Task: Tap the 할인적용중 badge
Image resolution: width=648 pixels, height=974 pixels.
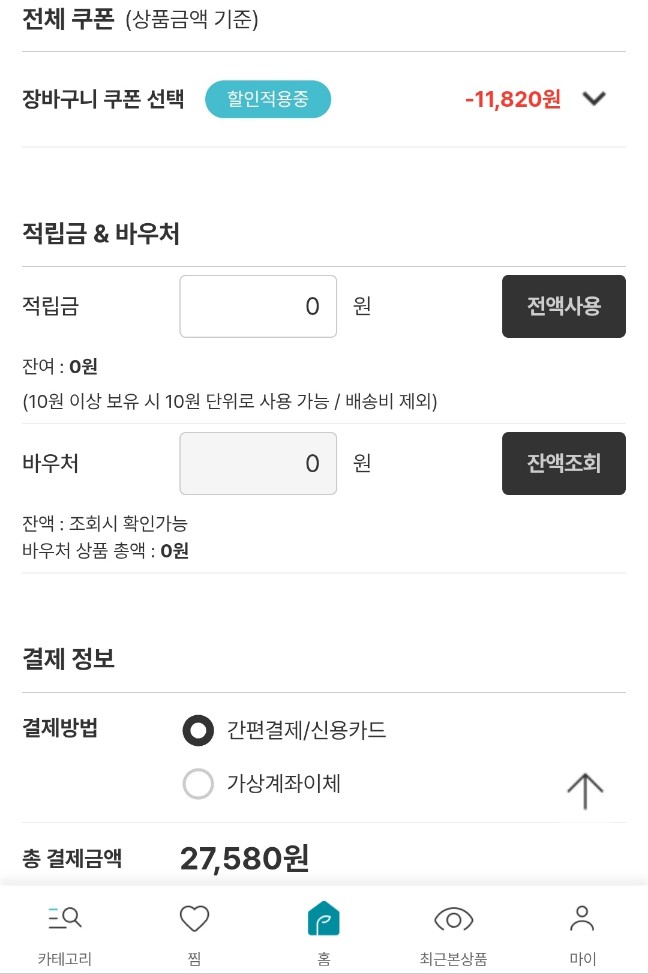Action: (x=268, y=99)
